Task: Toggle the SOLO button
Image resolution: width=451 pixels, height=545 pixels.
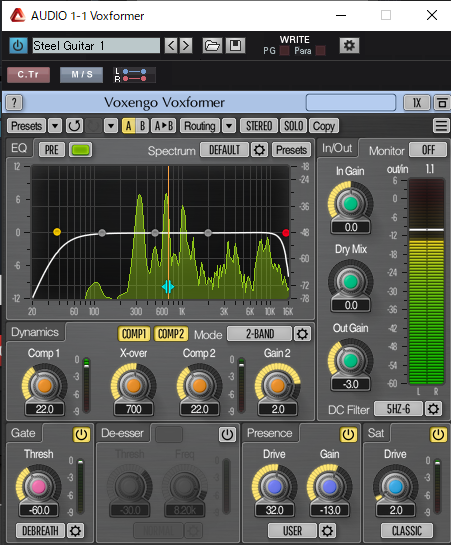Action: (294, 126)
